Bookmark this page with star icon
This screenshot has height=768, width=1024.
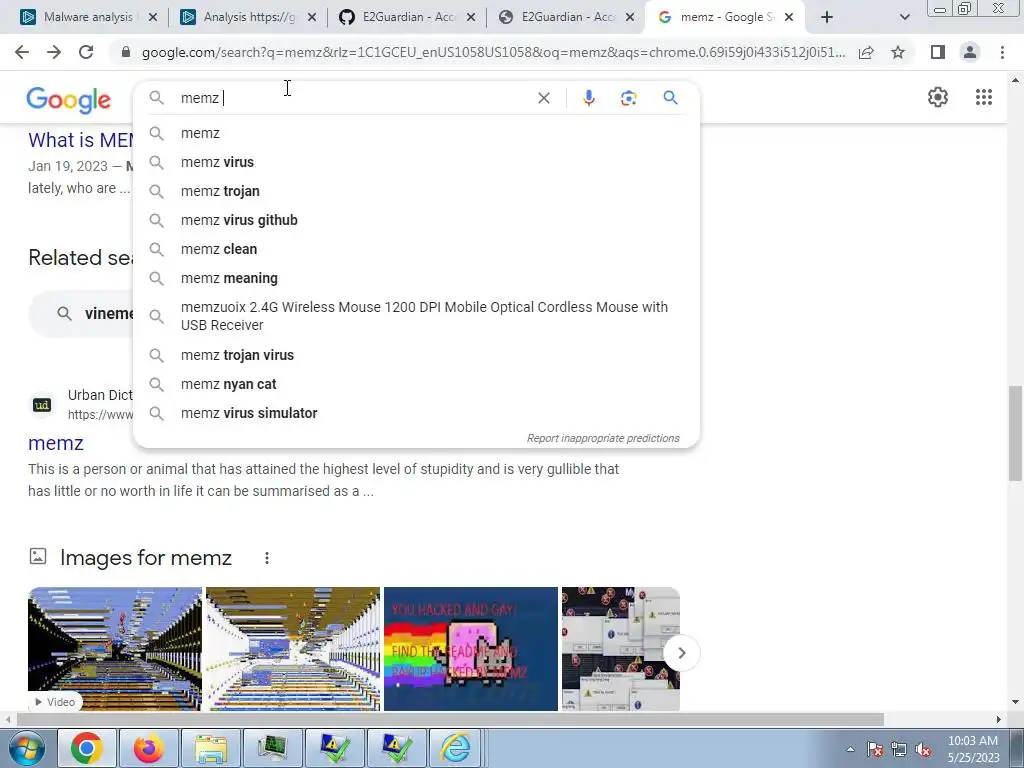coord(898,52)
